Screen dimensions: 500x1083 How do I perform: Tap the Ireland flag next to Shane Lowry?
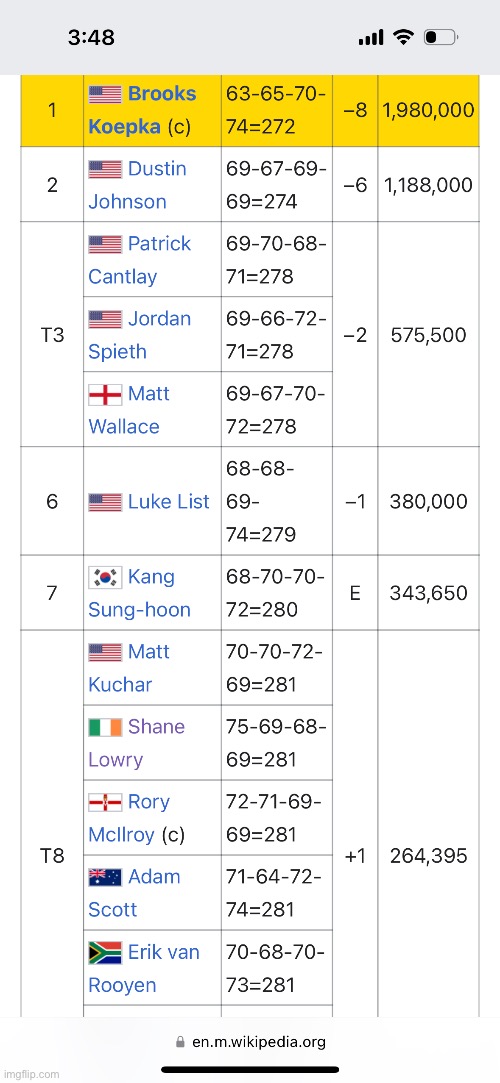[x=105, y=727]
